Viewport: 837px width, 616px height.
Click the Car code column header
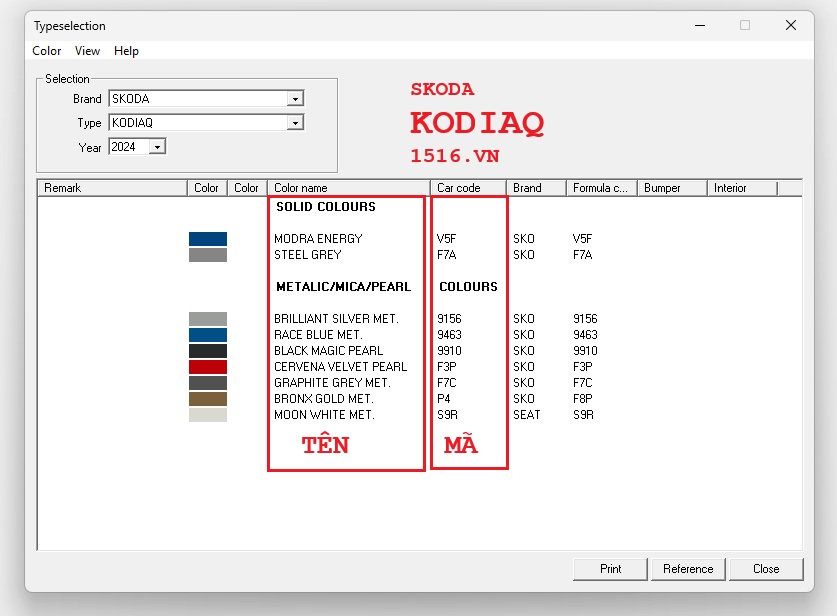pos(469,188)
